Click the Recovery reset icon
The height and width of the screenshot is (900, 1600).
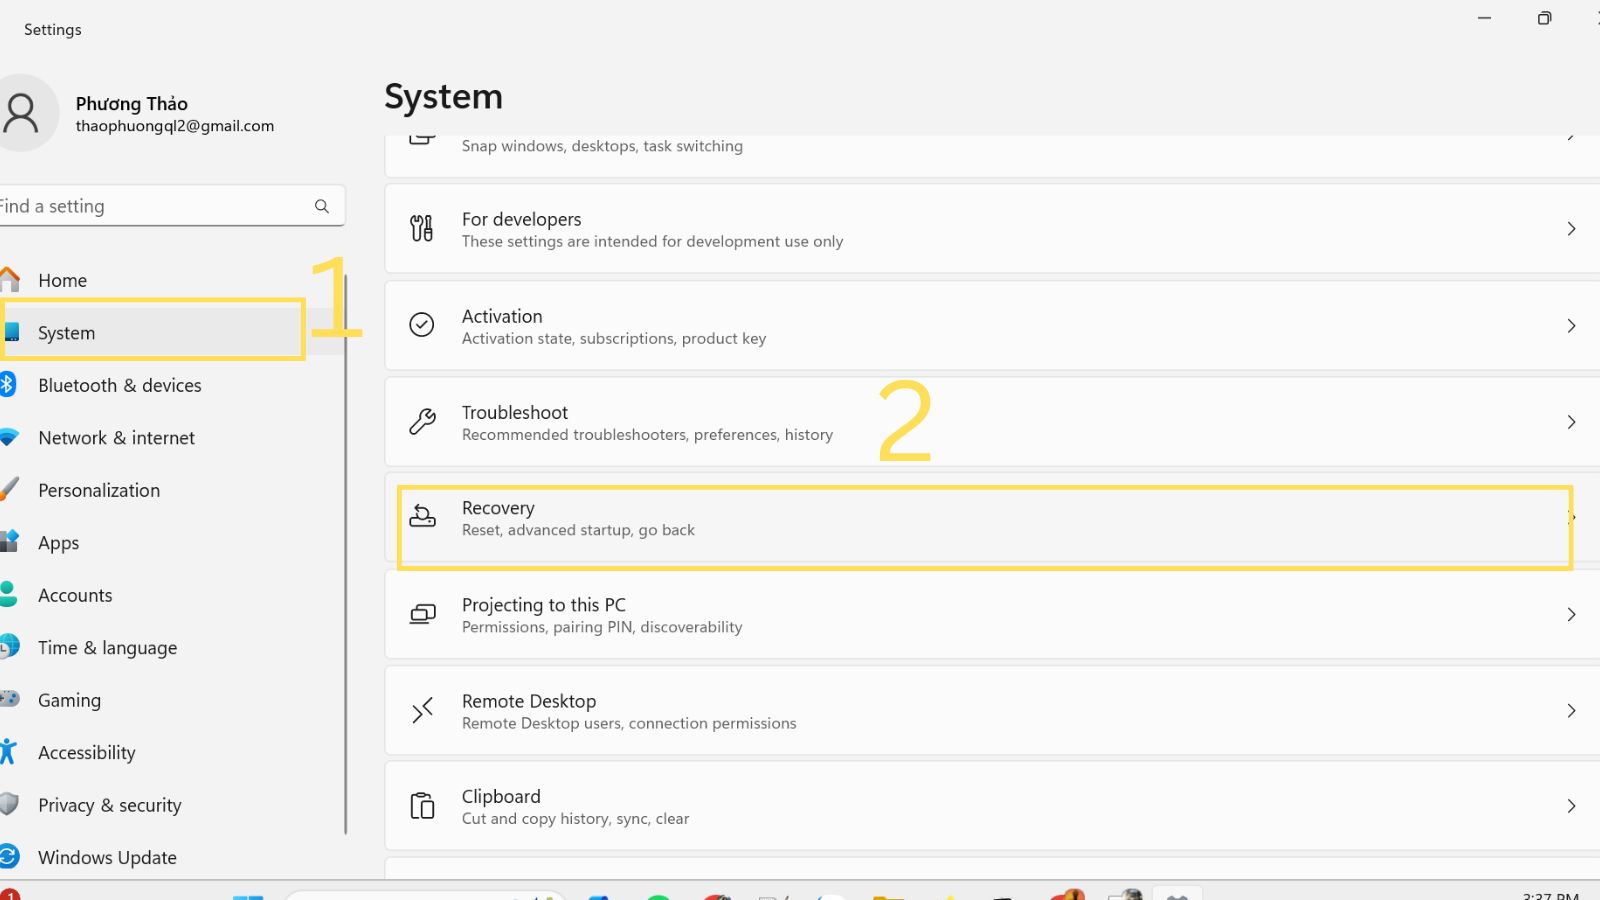(423, 517)
